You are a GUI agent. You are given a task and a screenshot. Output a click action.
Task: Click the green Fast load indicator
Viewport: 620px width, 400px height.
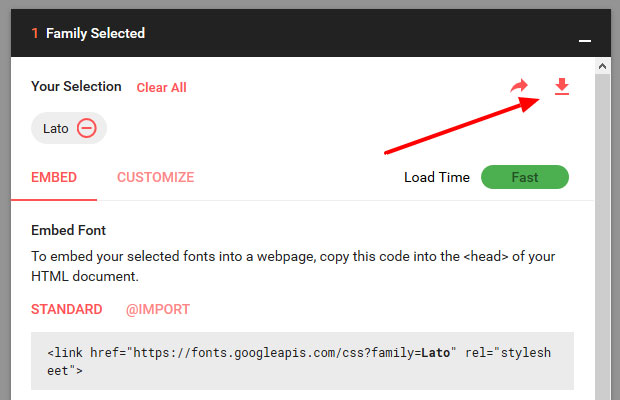[x=524, y=177]
